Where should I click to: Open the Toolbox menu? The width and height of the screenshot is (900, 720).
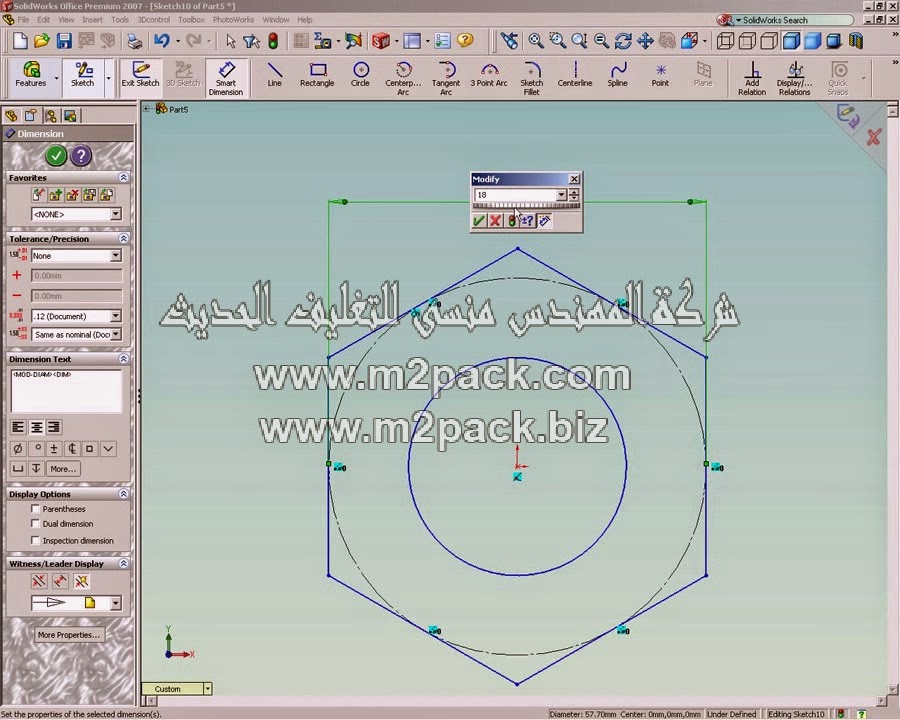(x=191, y=20)
